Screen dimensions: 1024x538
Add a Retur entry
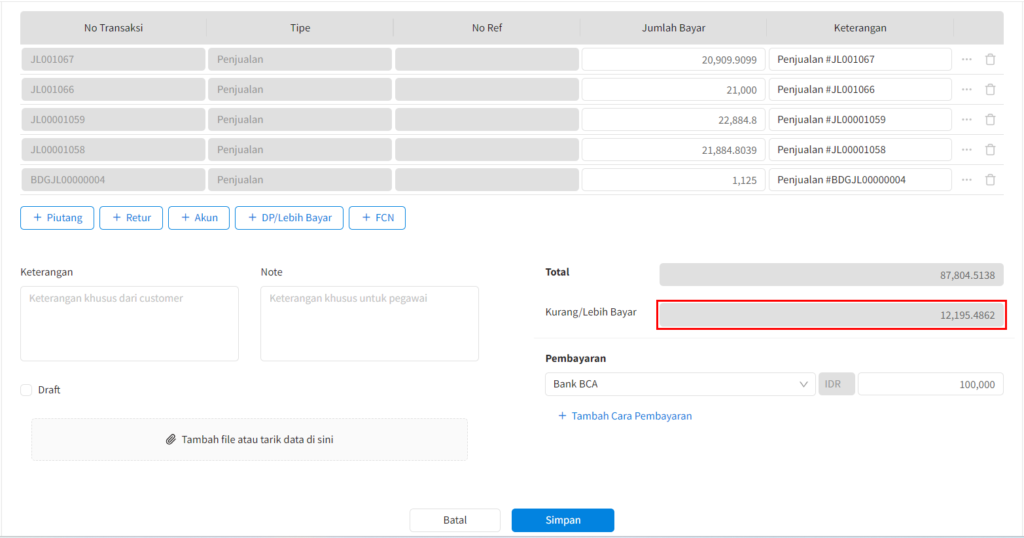click(x=131, y=218)
